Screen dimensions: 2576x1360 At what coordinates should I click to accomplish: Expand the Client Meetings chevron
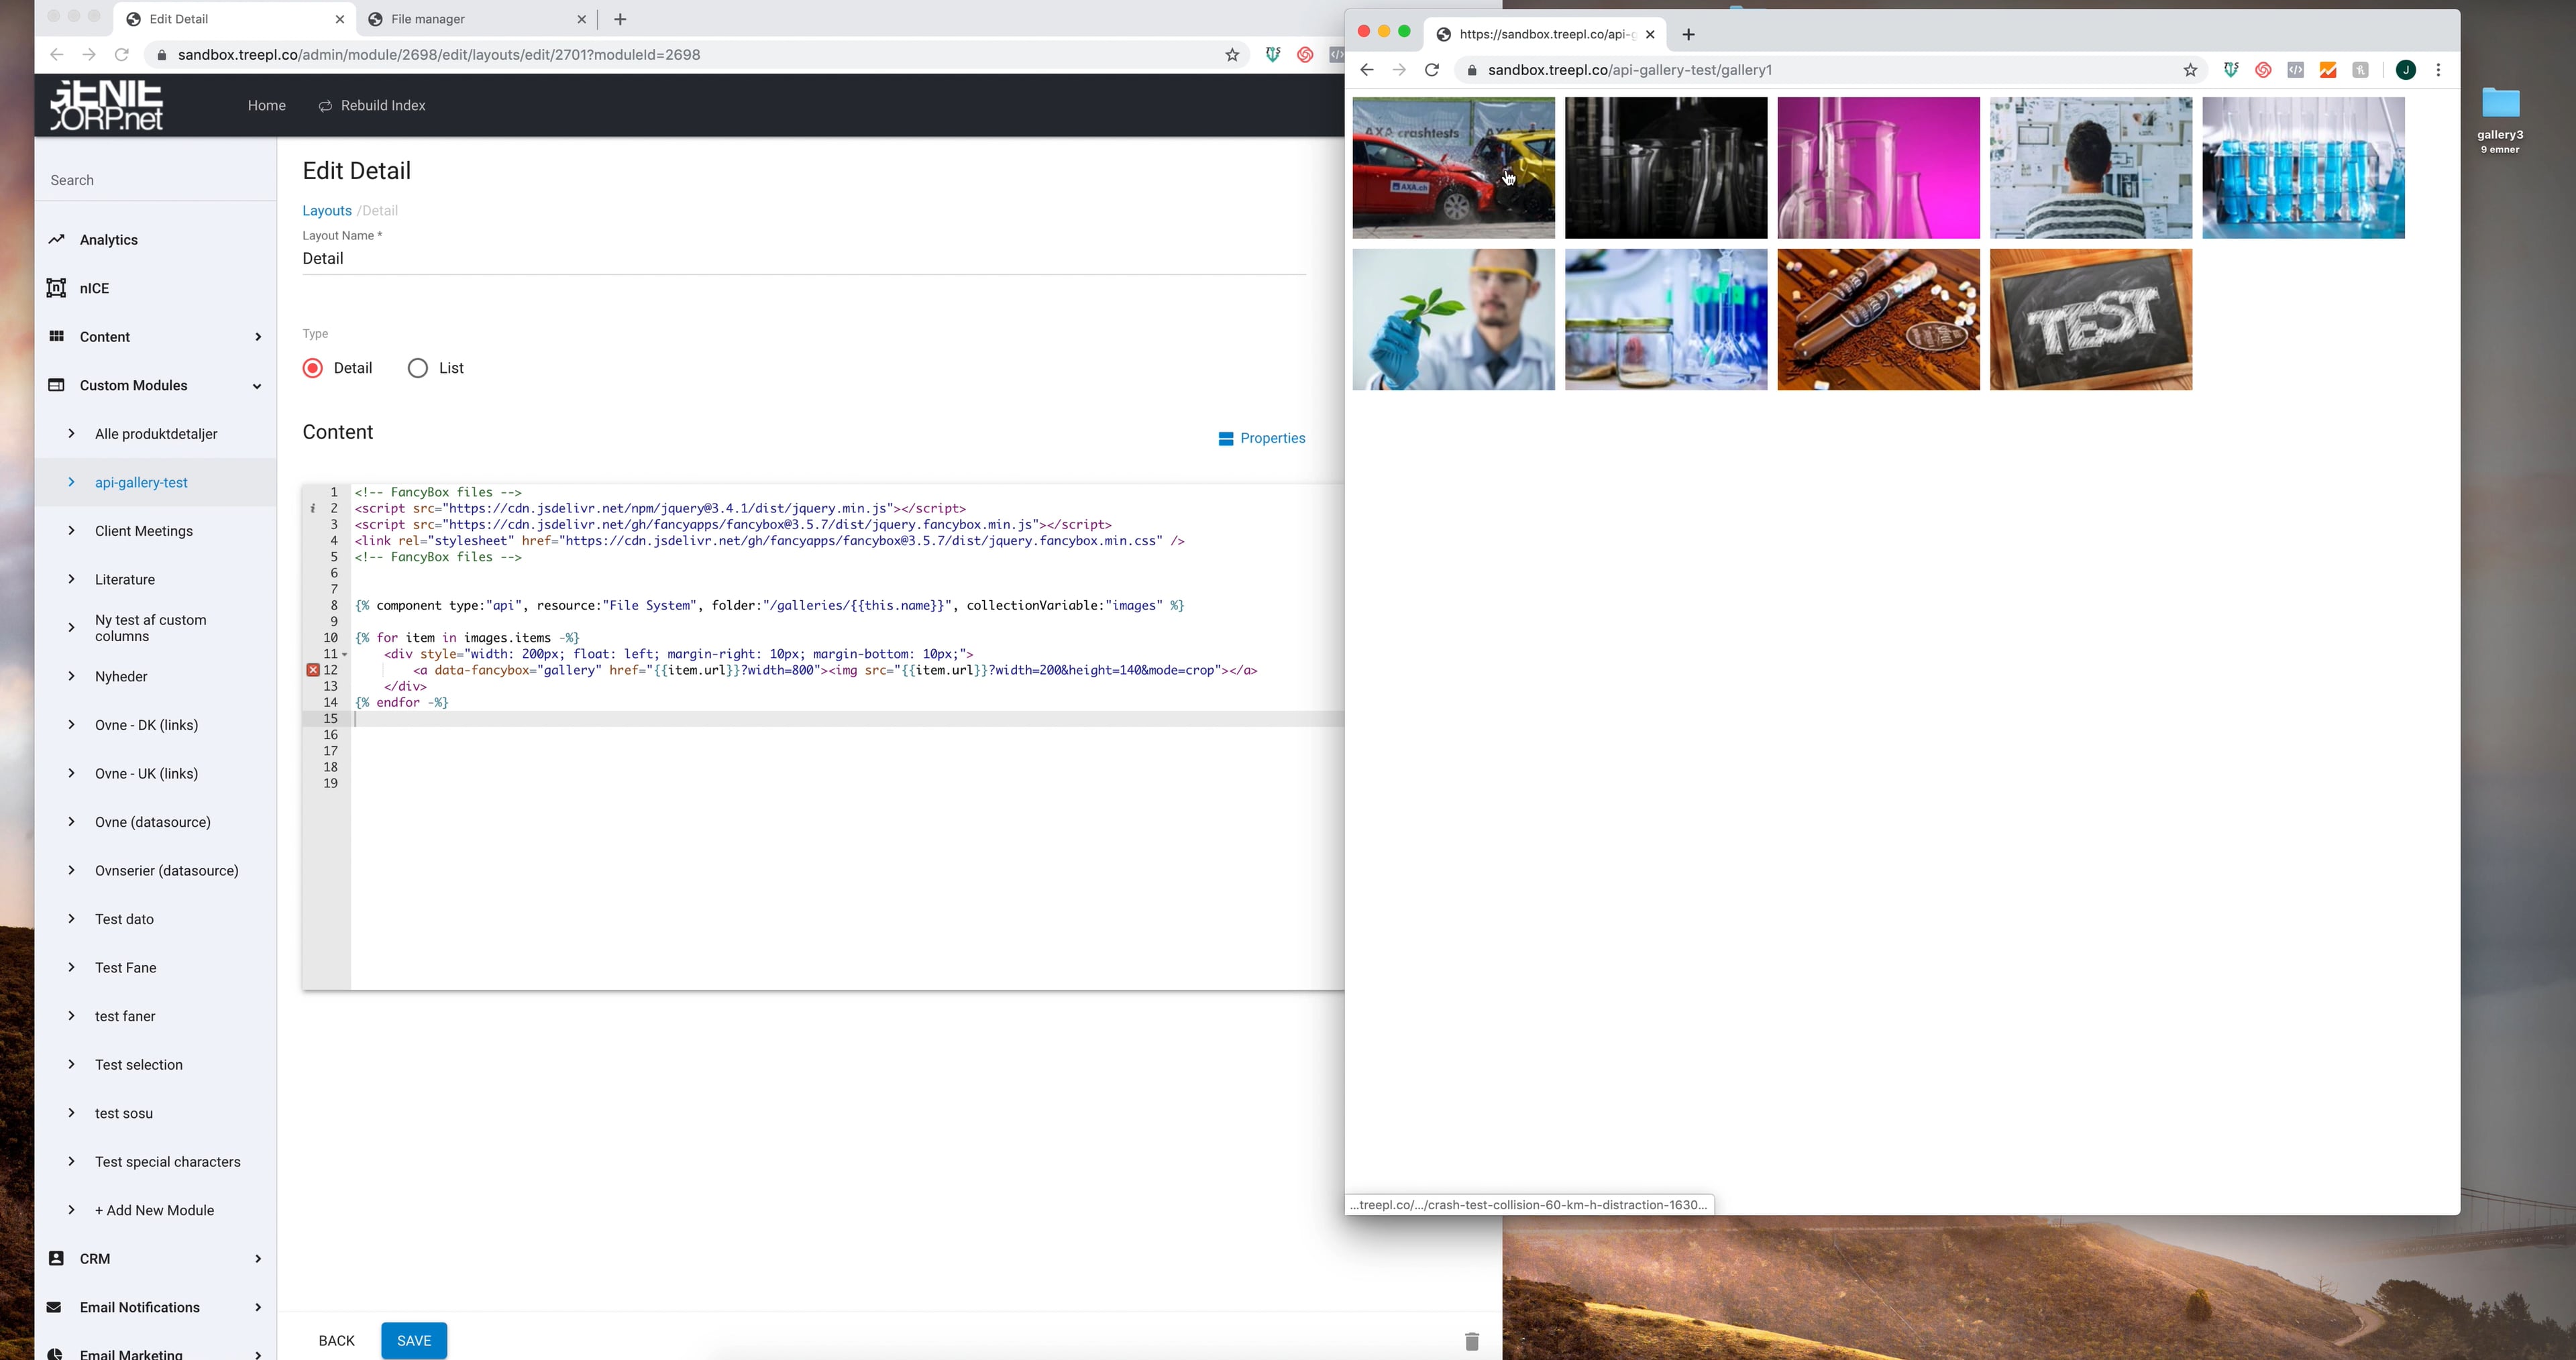tap(71, 531)
